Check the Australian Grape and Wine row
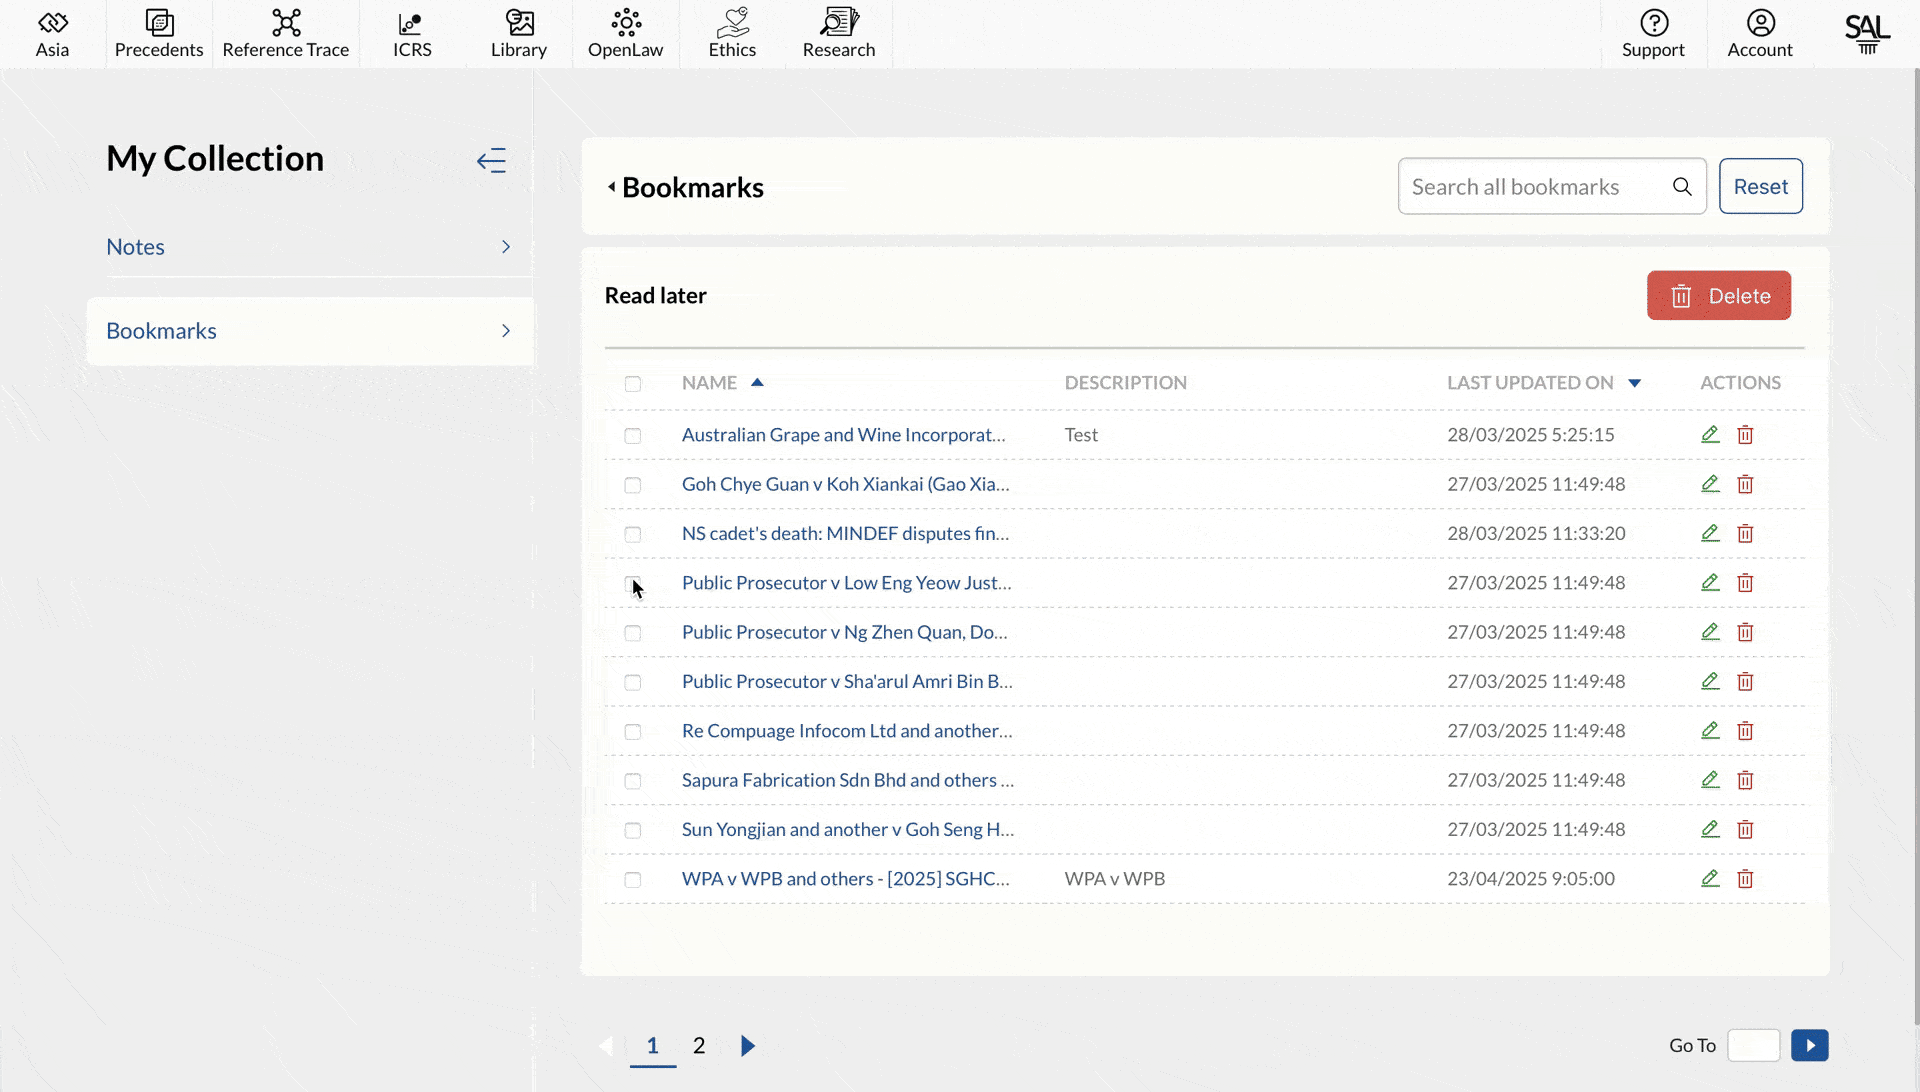Image resolution: width=1920 pixels, height=1092 pixels. click(x=633, y=436)
